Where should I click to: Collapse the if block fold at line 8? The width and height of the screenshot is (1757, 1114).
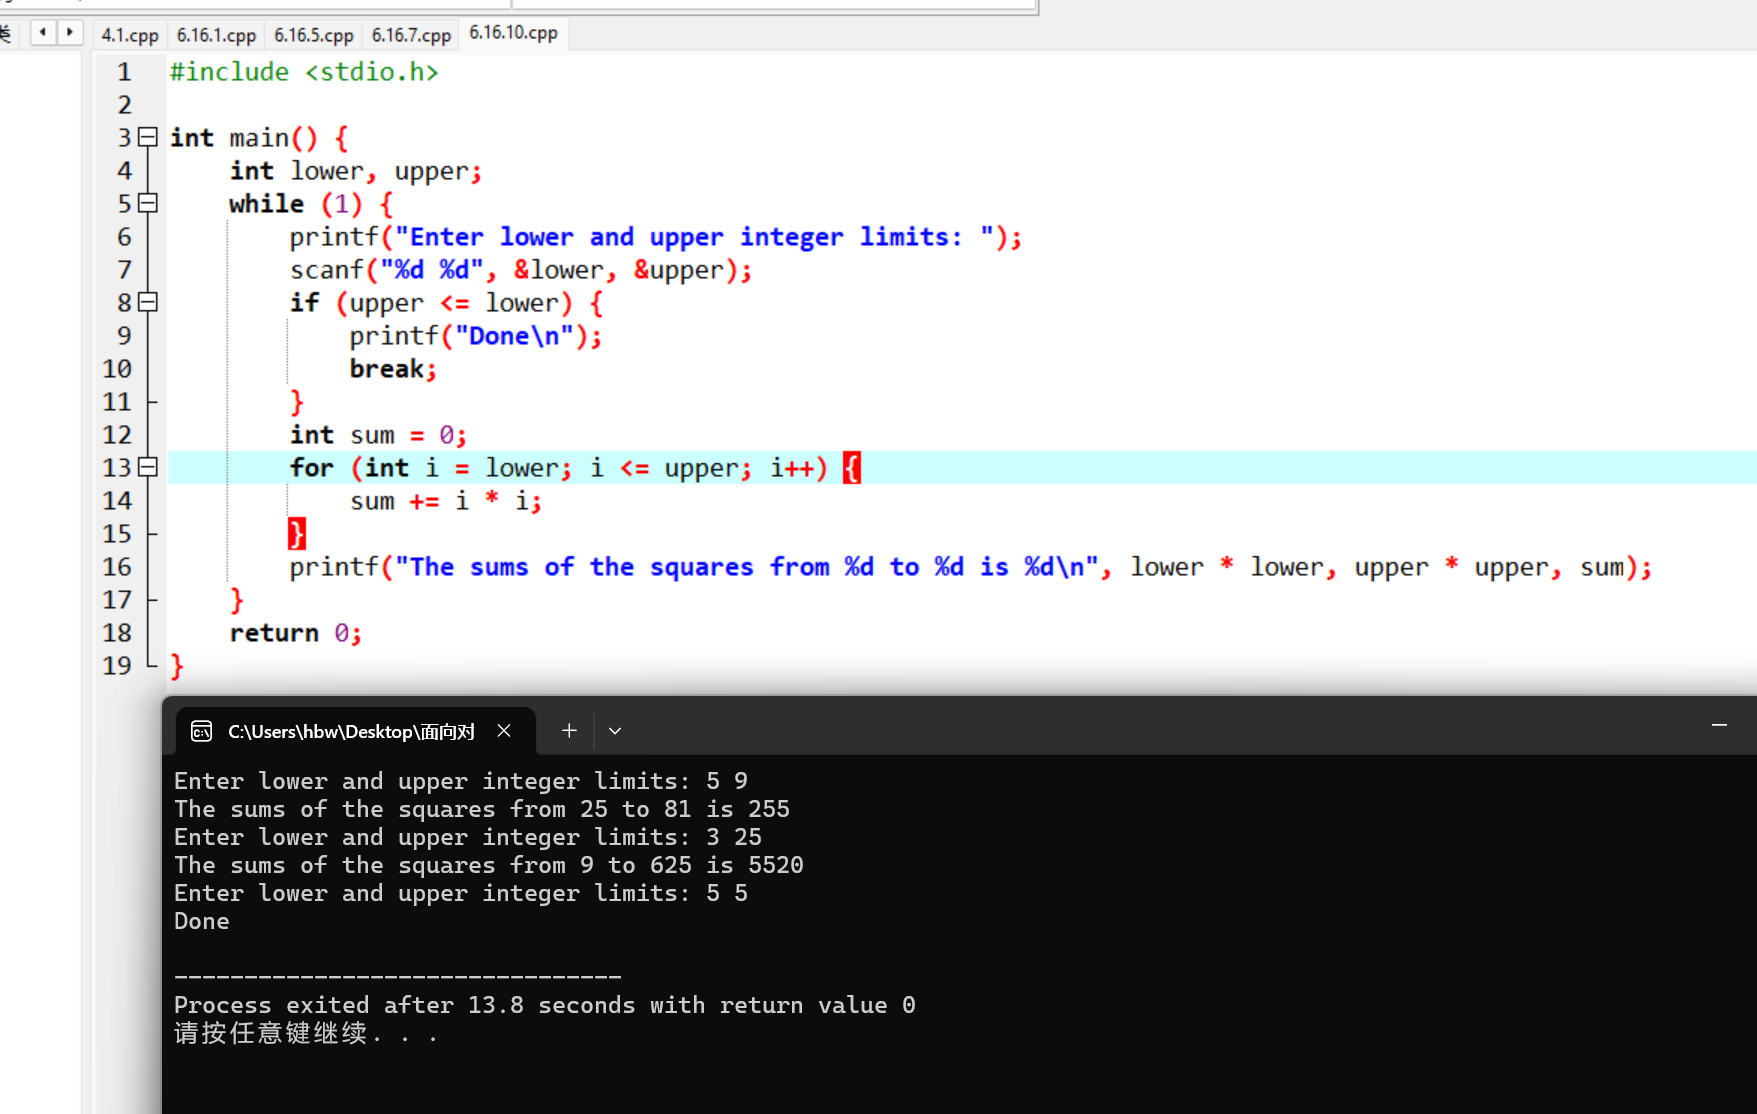(148, 302)
